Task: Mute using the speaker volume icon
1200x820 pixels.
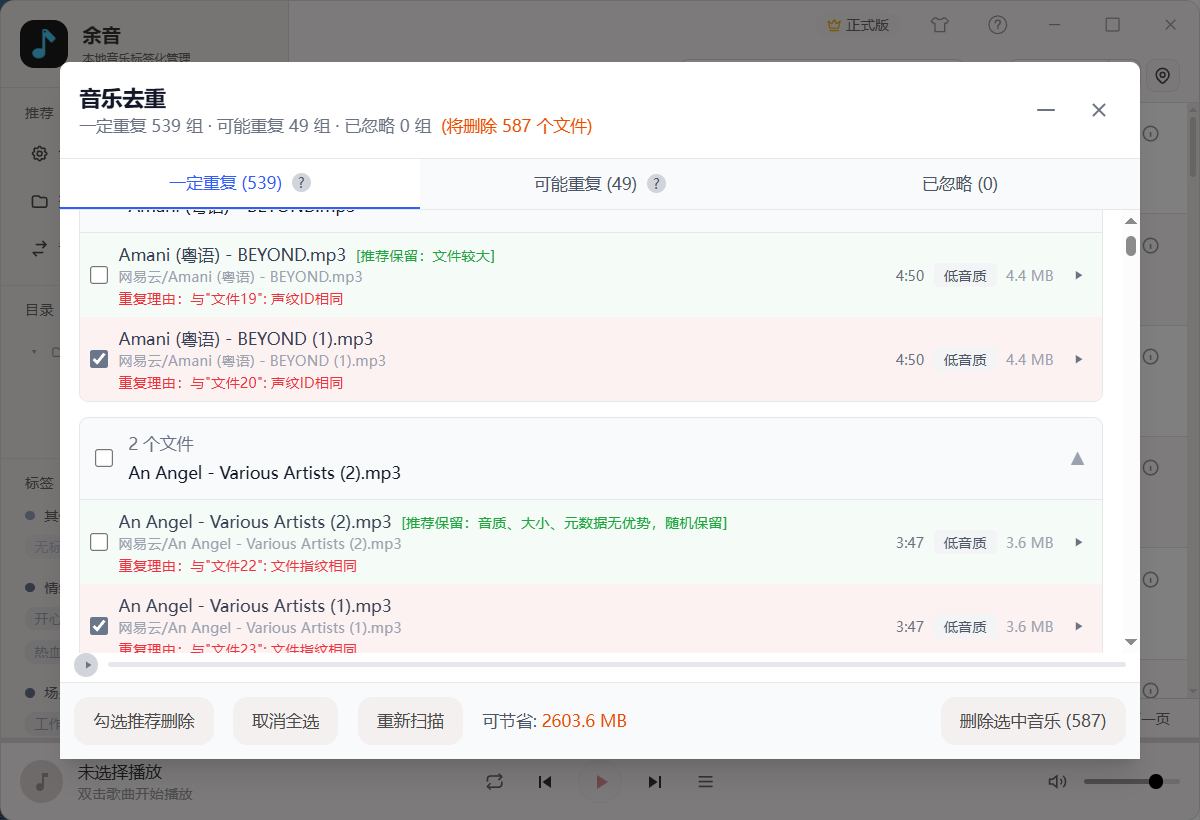Action: 1057,782
